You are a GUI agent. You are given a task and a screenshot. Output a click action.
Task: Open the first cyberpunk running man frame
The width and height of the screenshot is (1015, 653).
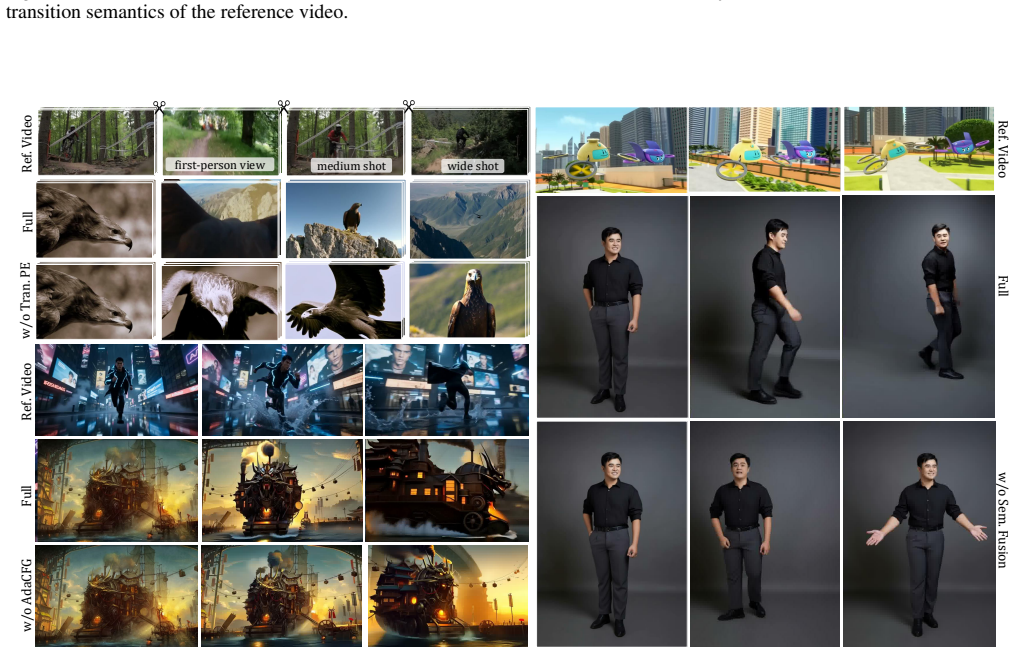(x=117, y=390)
